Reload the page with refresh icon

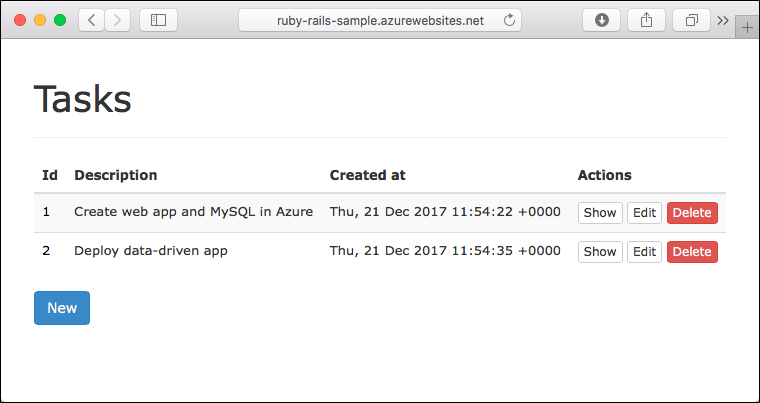pyautogui.click(x=509, y=20)
